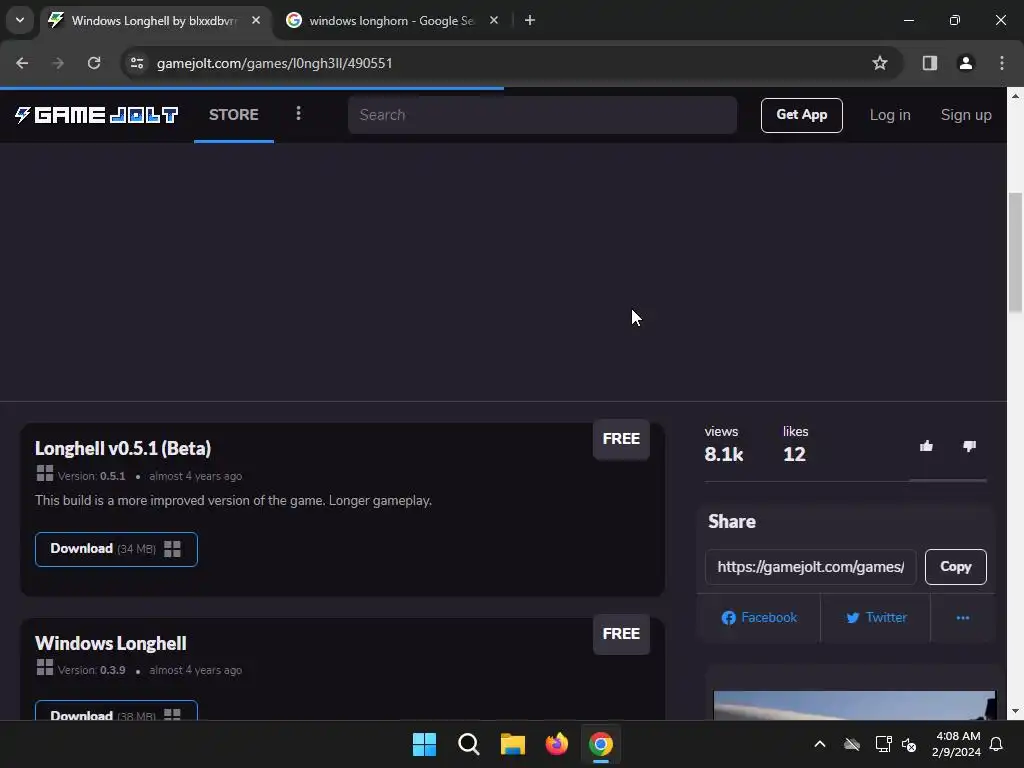Click the game screenshot thumbnail
Viewport: 1024px width, 768px height.
tap(854, 705)
